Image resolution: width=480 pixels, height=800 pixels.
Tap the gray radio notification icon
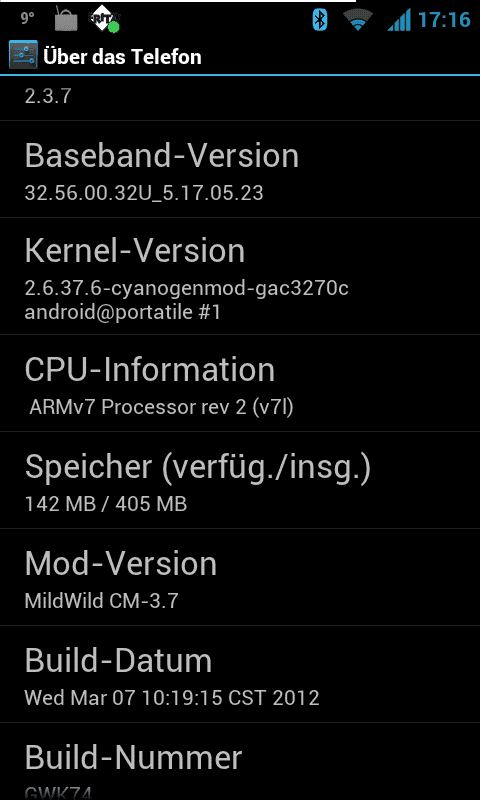pos(66,20)
